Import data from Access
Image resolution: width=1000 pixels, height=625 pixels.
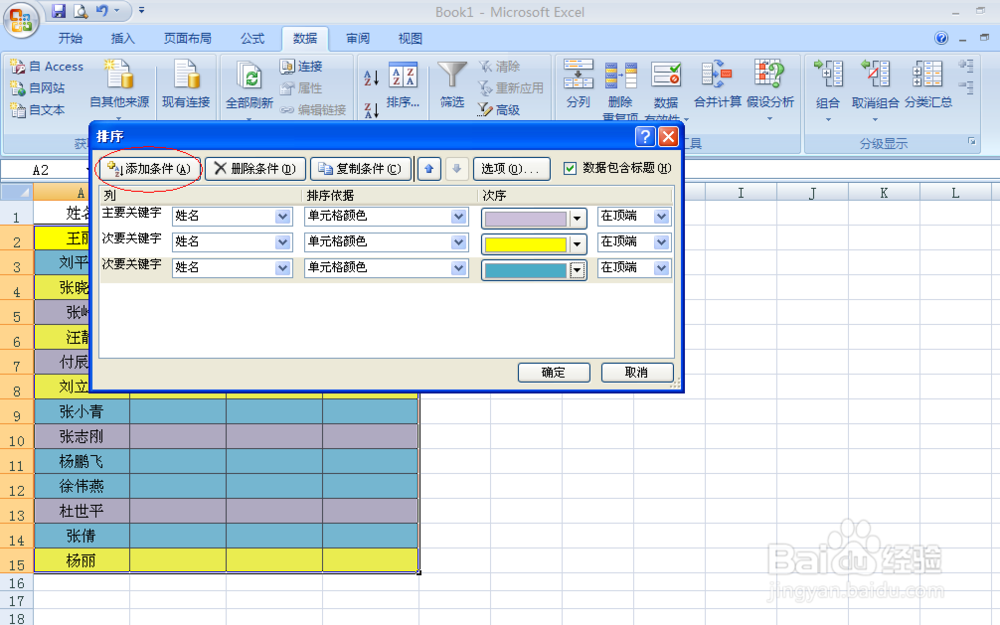[47, 66]
